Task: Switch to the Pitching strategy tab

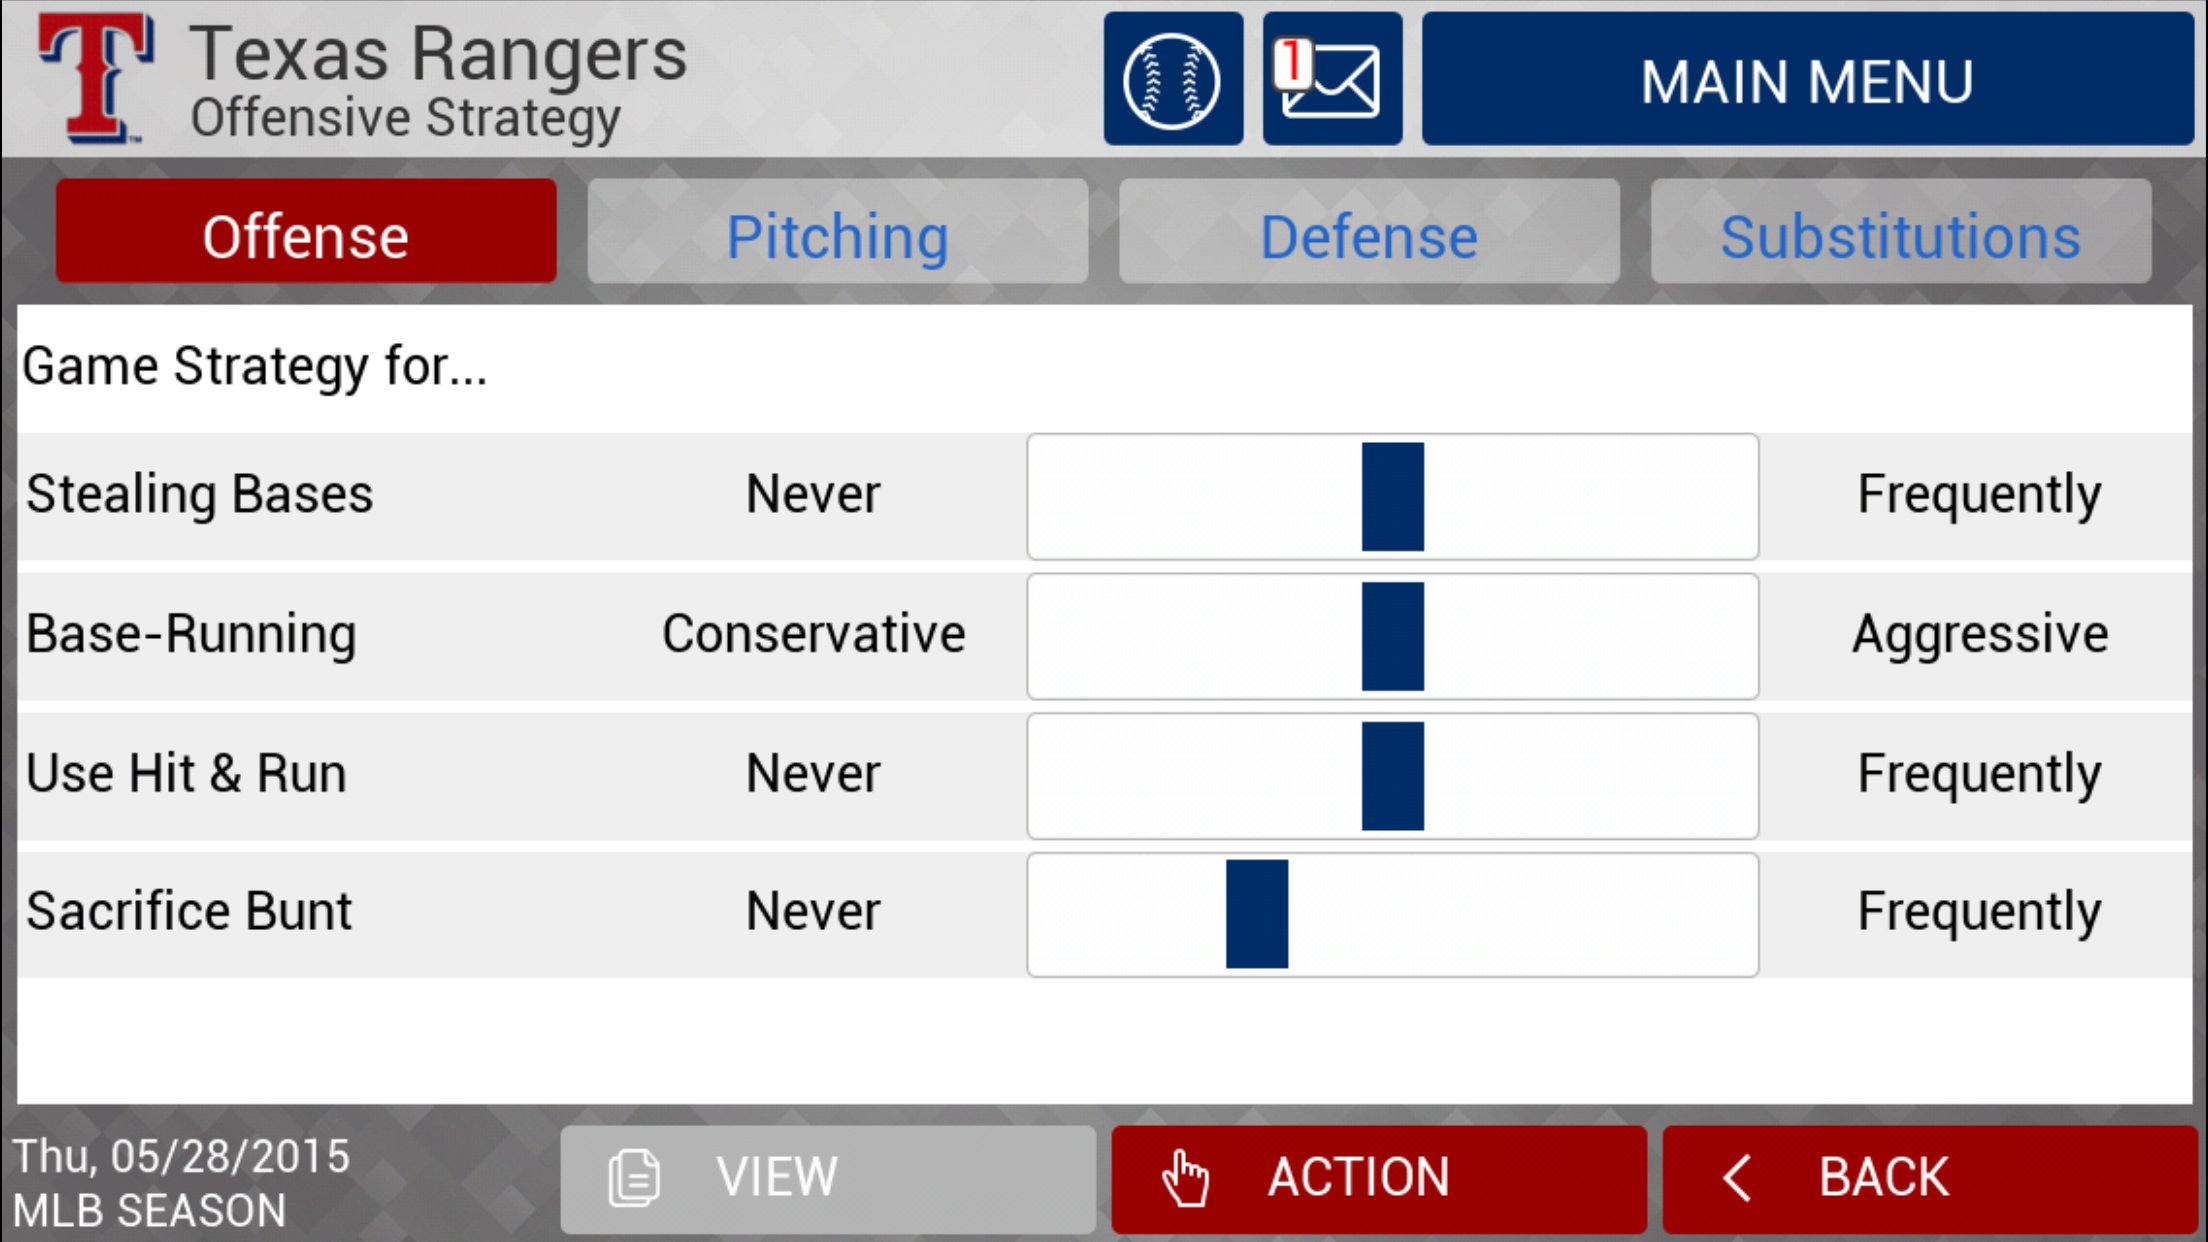Action: tap(837, 235)
